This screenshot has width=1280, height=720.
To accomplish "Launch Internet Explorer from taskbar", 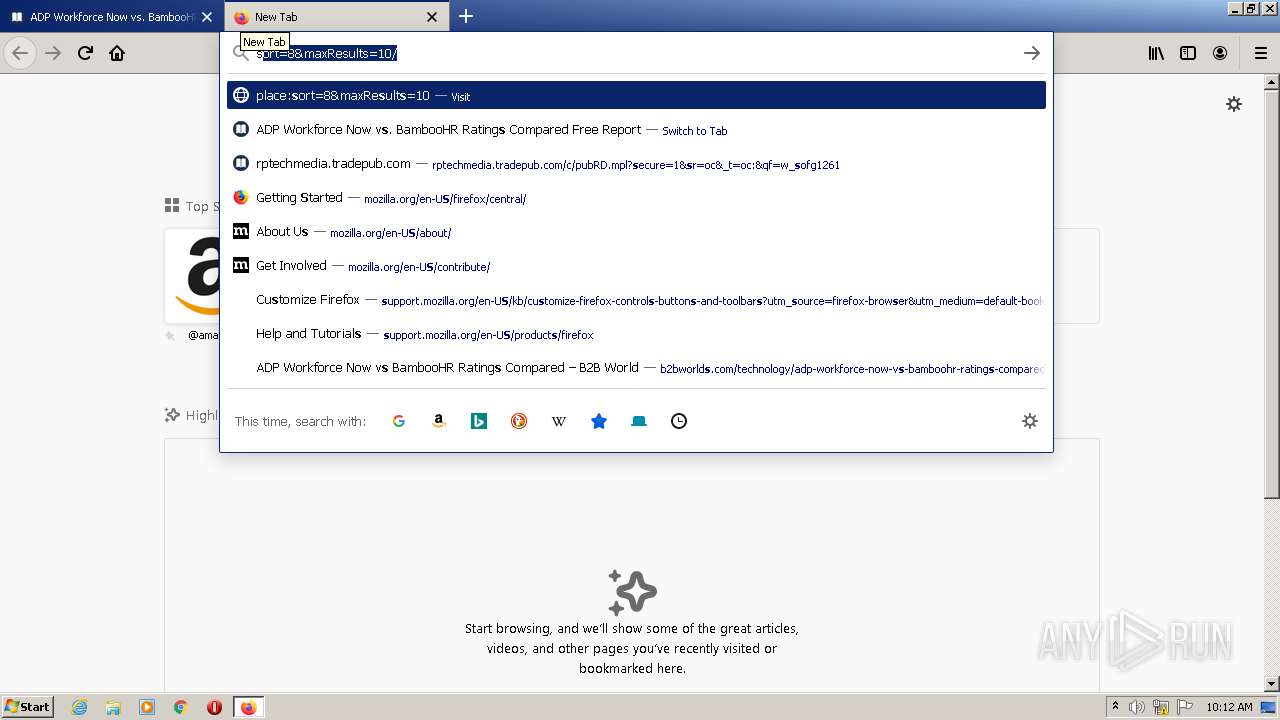I will 79,707.
